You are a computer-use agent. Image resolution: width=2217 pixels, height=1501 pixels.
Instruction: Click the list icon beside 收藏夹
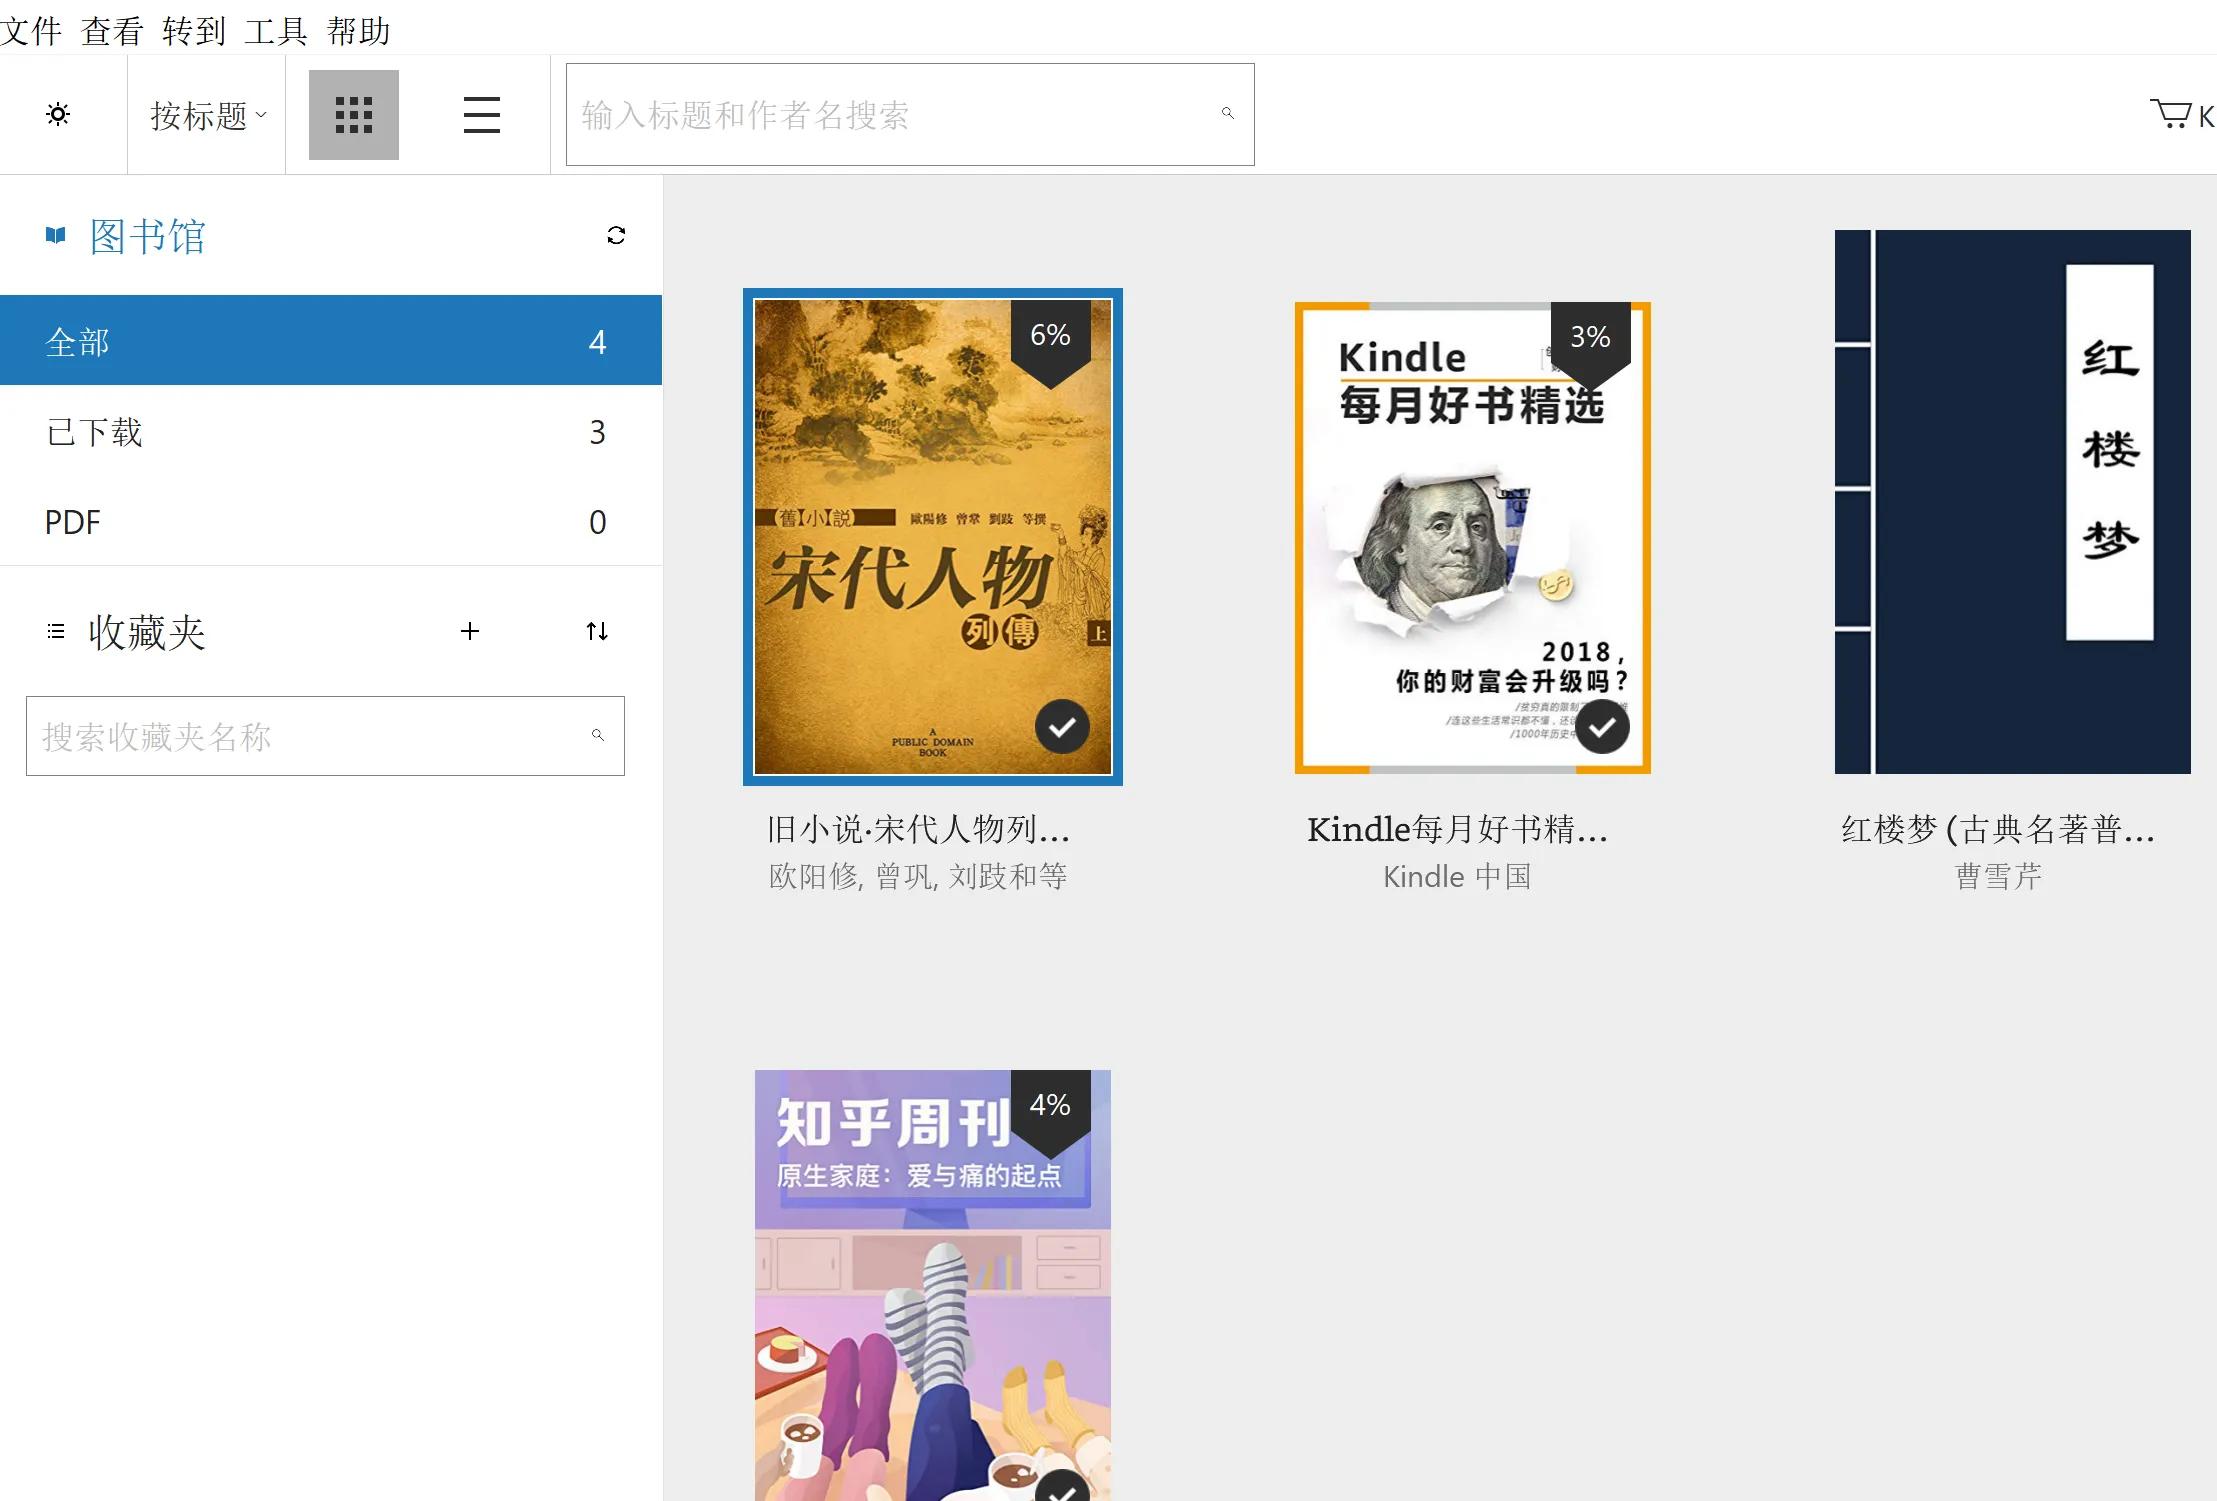[56, 631]
